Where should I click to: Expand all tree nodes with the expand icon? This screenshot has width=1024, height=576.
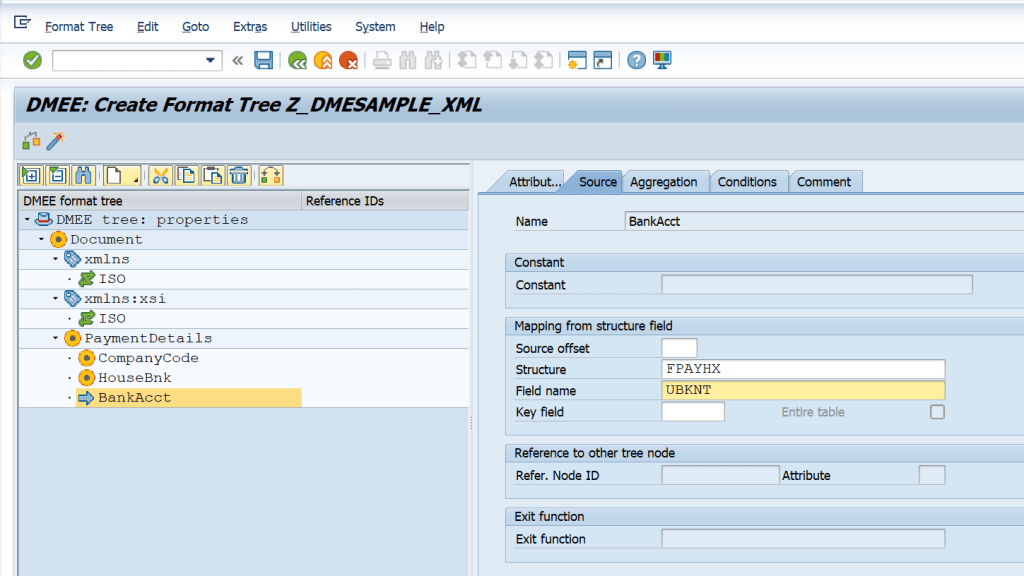point(31,175)
